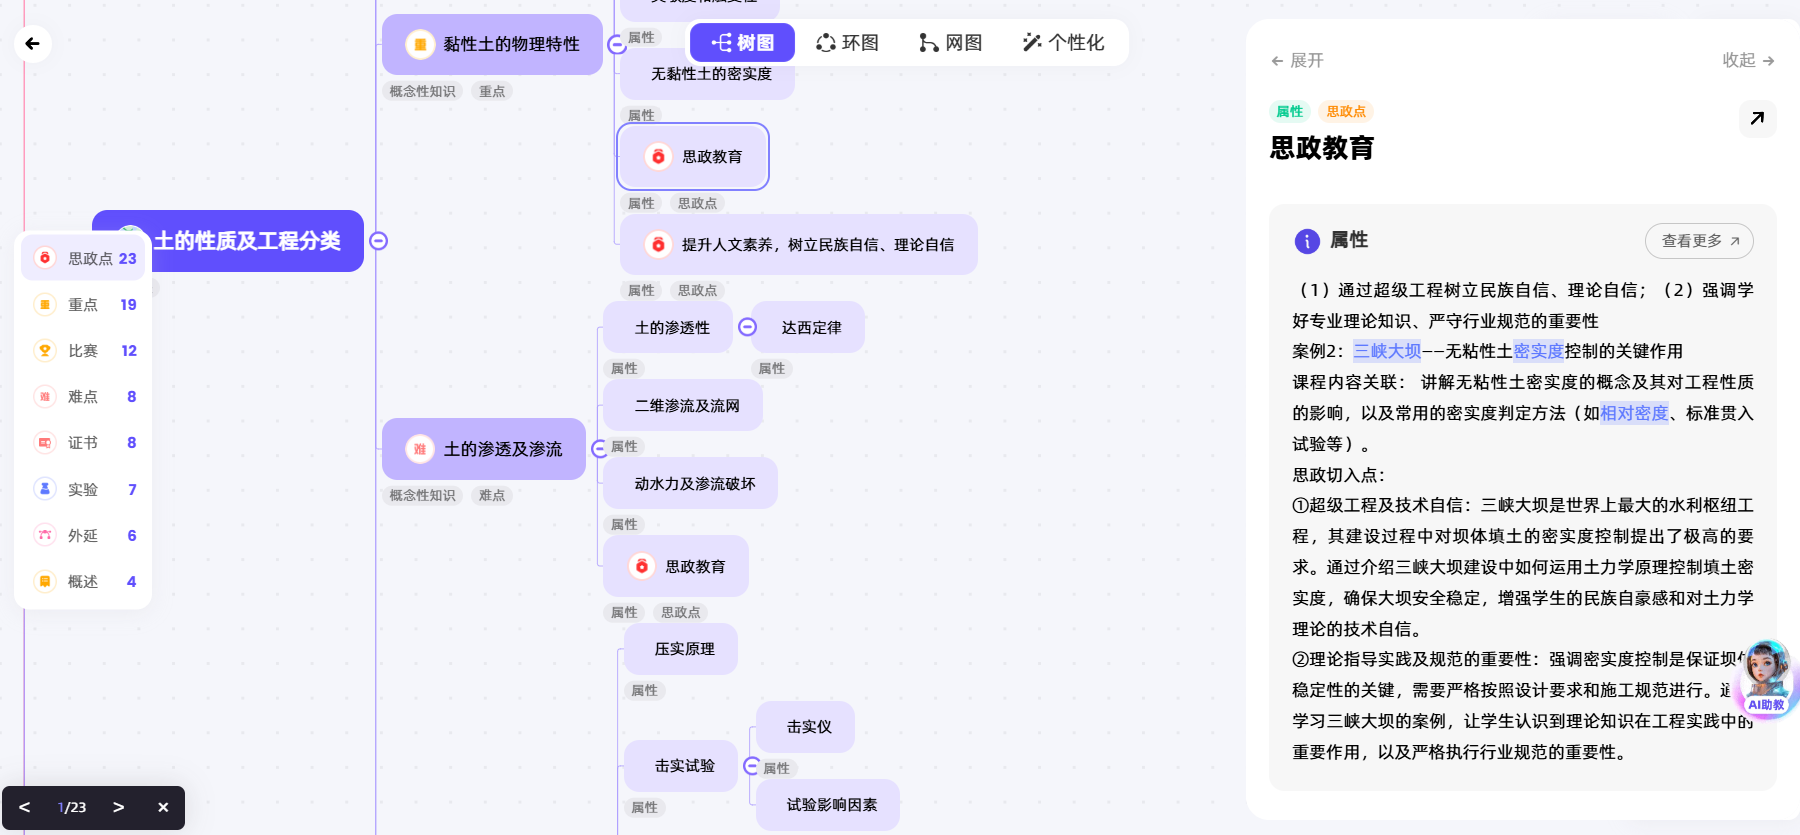Collapse the 土的渗透性 branch
This screenshot has width=1800, height=835.
coord(747,327)
